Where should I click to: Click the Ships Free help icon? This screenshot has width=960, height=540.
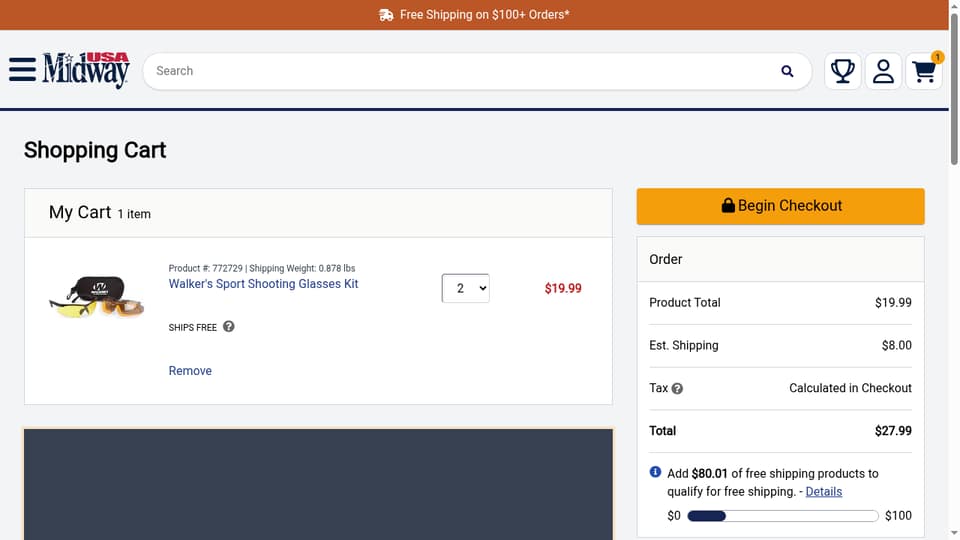[228, 326]
